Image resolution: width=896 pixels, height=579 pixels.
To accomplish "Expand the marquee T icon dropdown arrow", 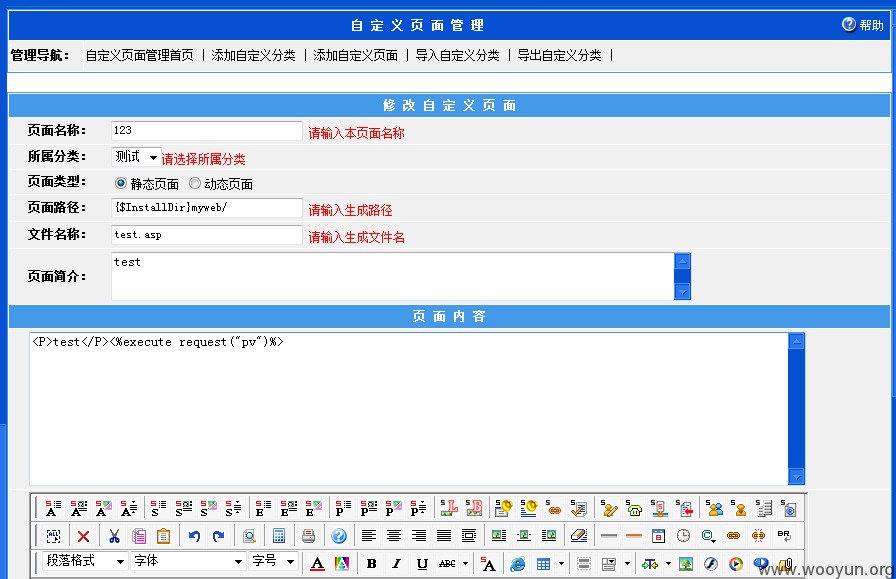I will 668,564.
